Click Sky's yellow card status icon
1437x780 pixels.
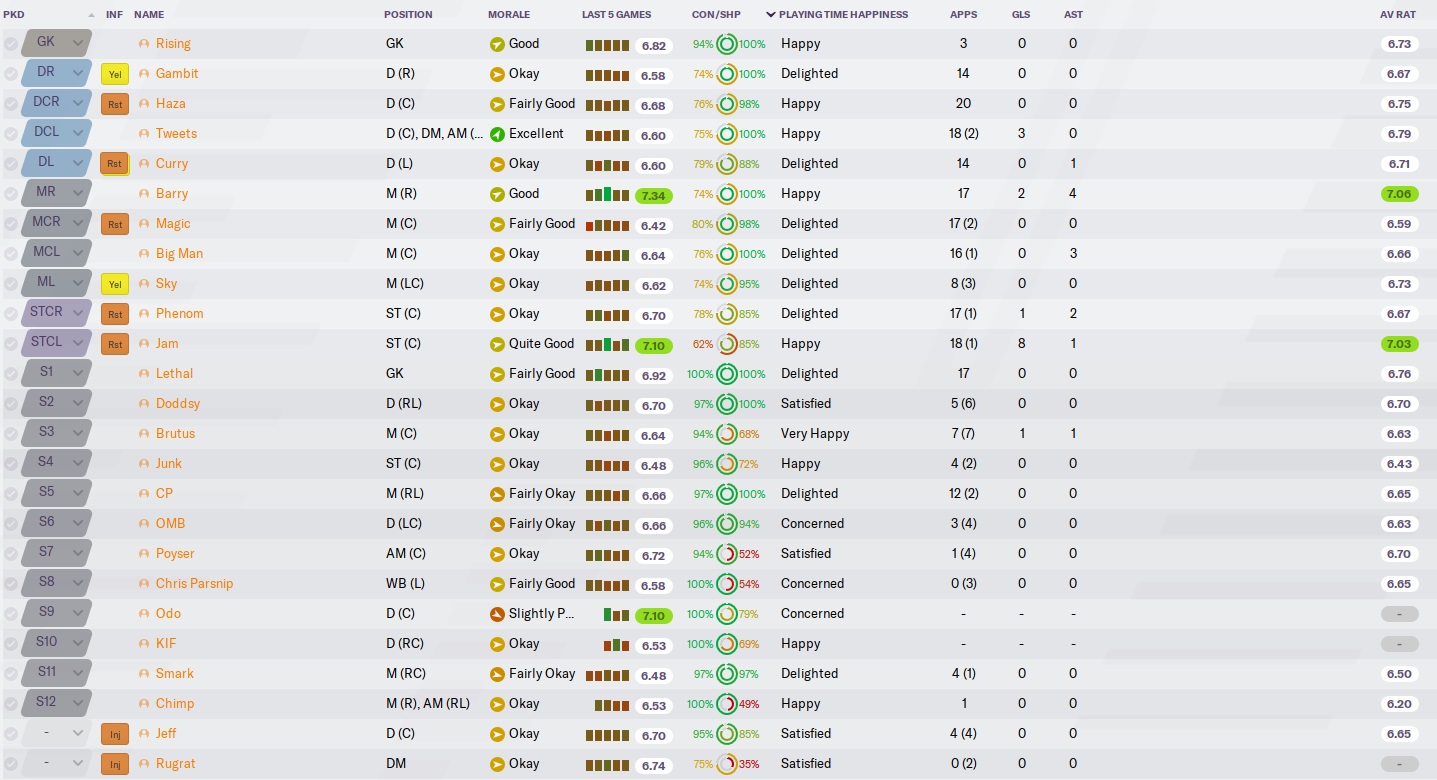115,284
